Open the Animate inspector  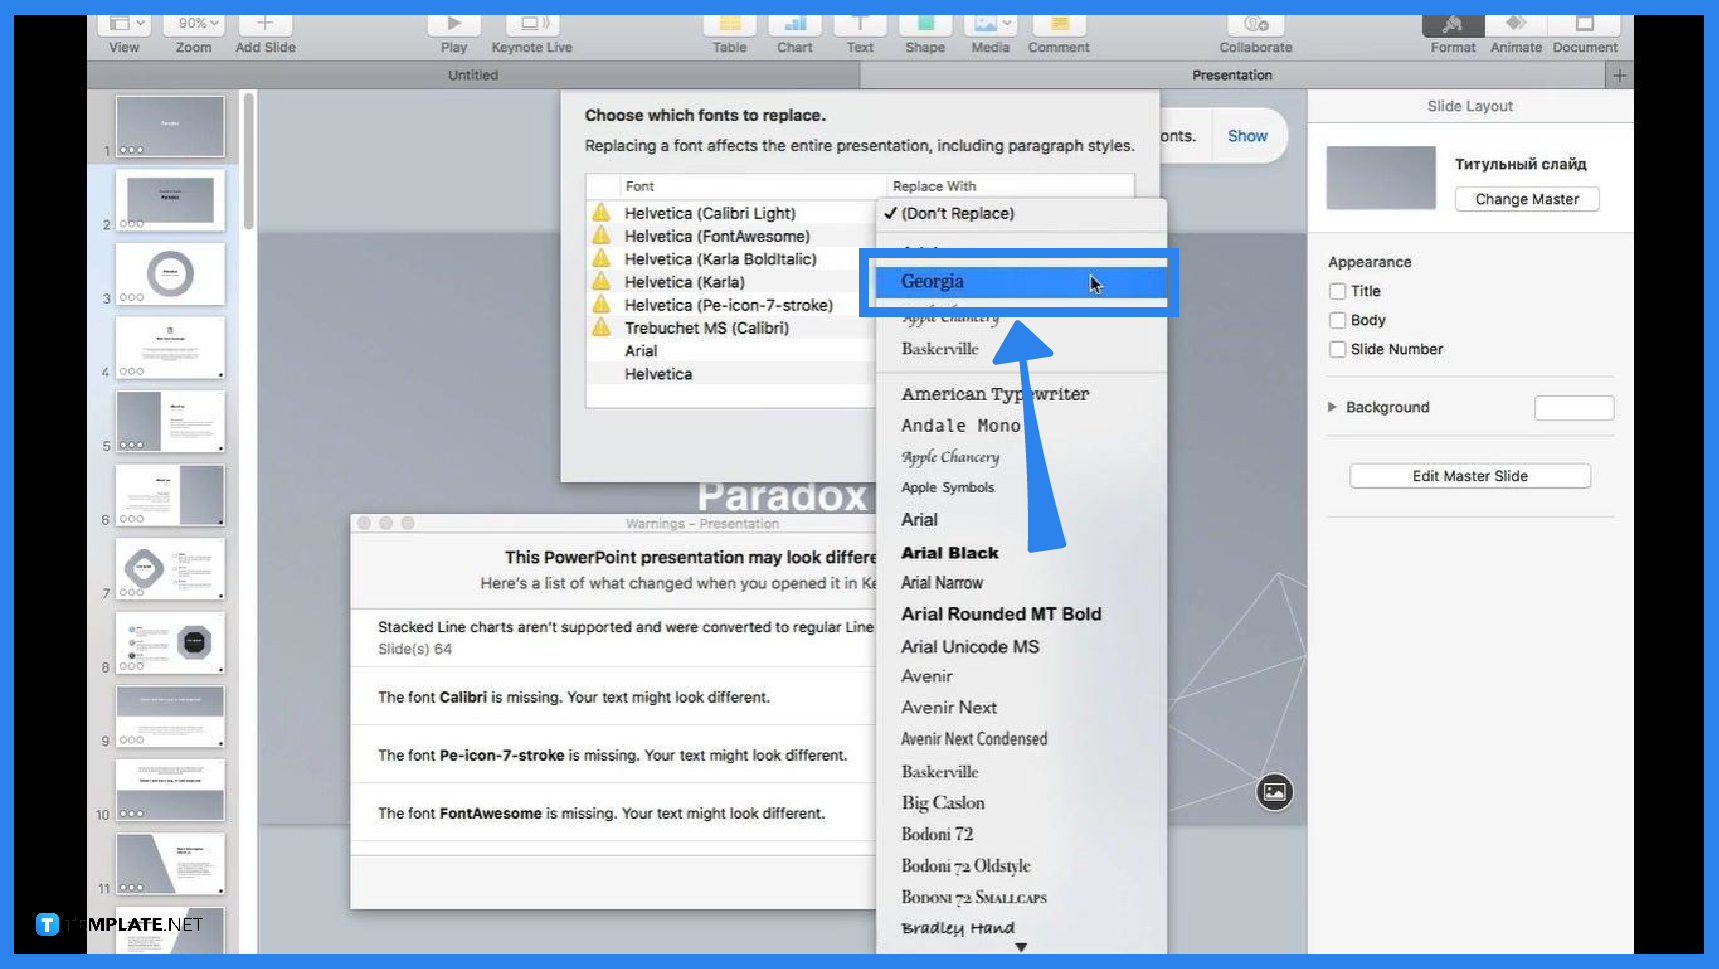pos(1516,28)
